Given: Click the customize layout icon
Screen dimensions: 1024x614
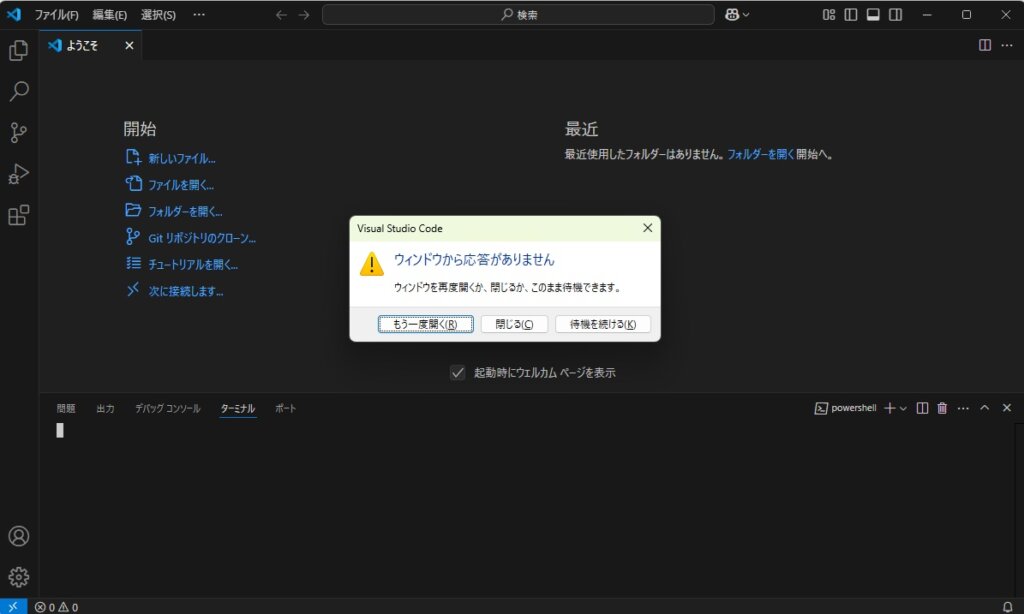Looking at the screenshot, I should (829, 14).
